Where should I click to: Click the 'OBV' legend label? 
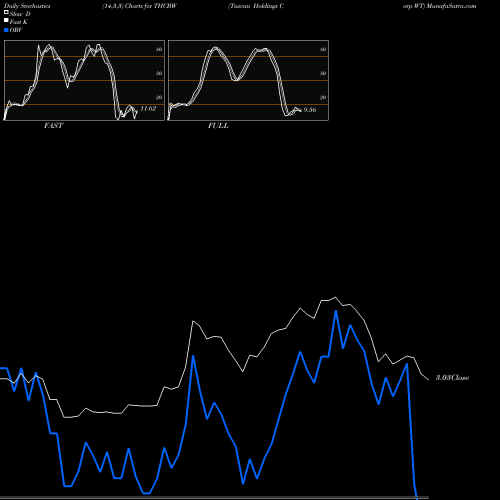point(16,30)
